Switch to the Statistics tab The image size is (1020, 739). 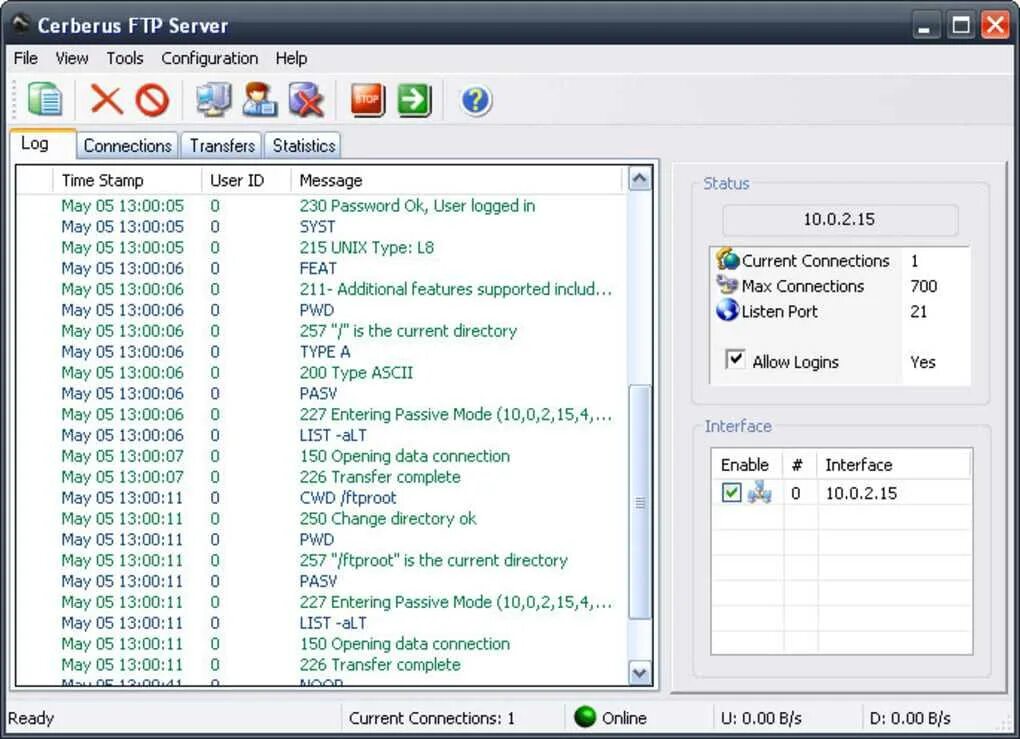click(x=304, y=146)
